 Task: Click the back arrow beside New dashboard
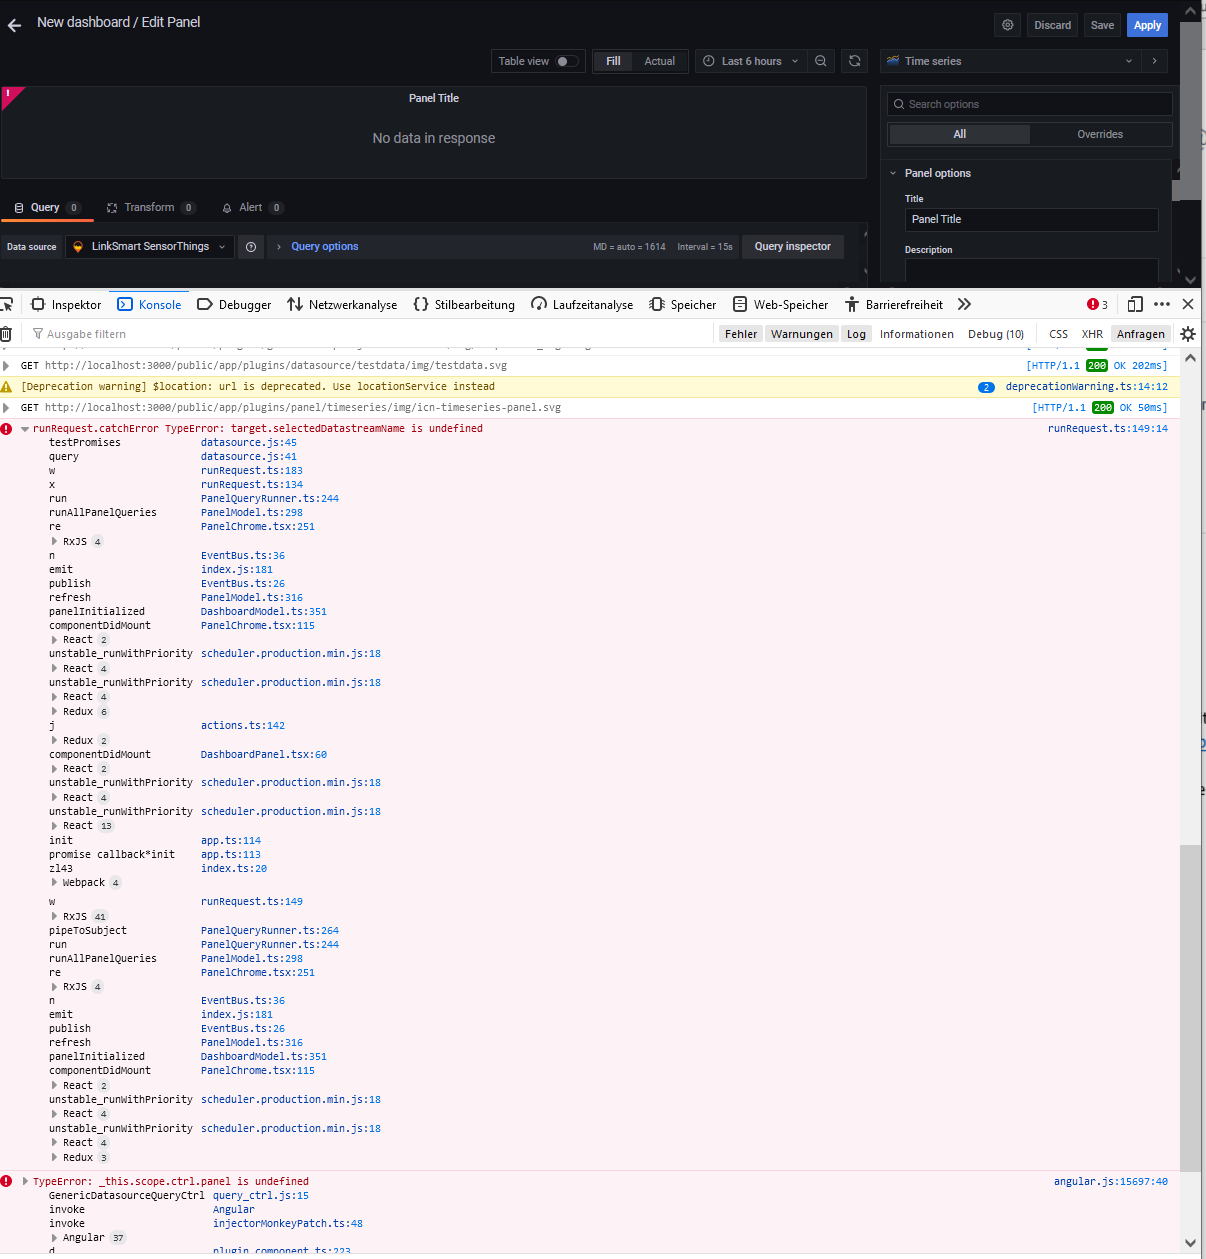[13, 24]
